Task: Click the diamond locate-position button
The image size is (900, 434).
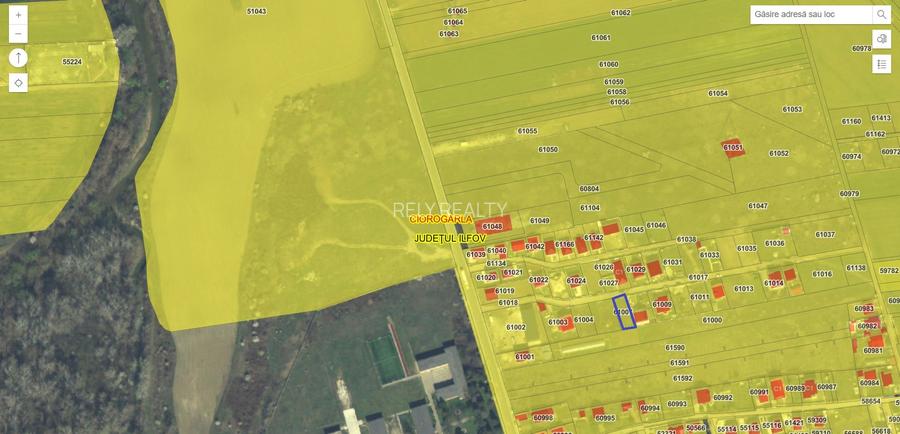Action: point(18,83)
